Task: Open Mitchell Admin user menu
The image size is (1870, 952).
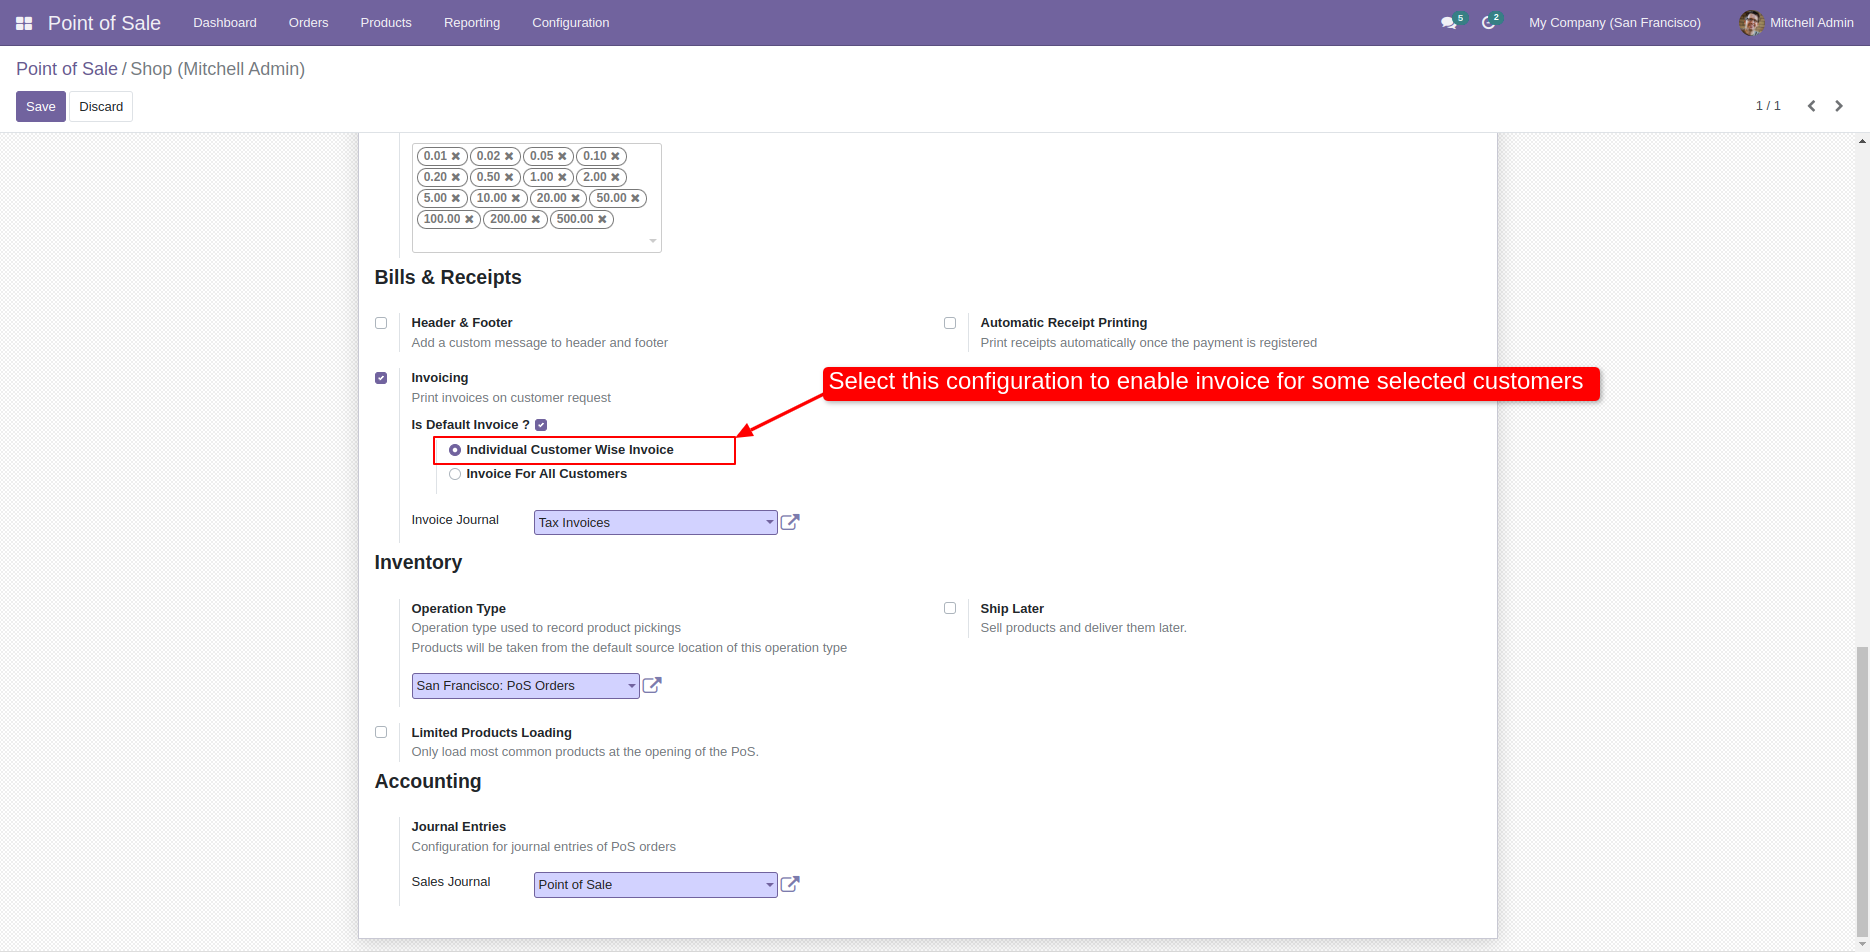Action: click(x=1796, y=23)
